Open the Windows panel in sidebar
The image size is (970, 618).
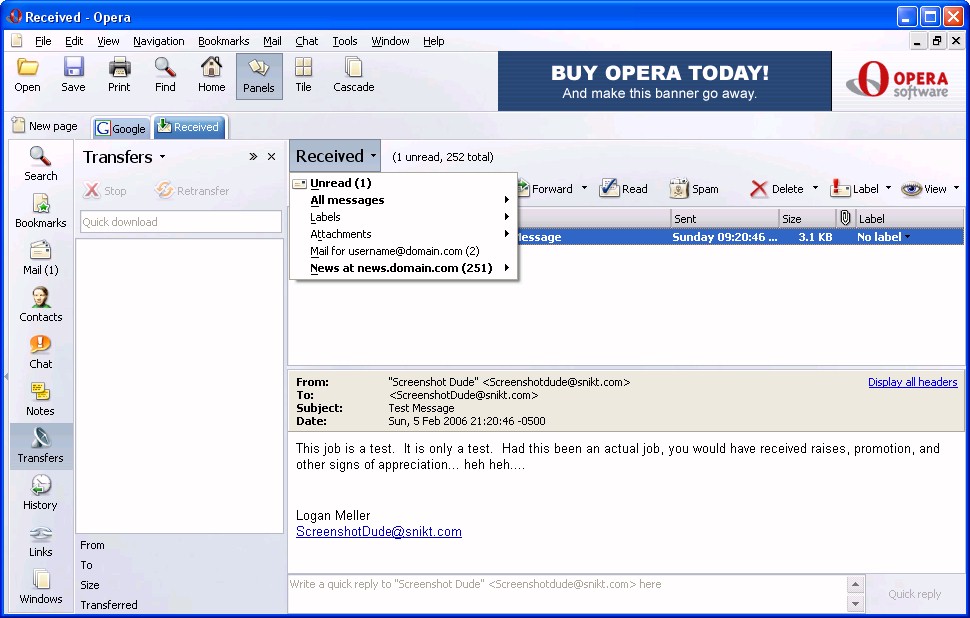[x=41, y=587]
